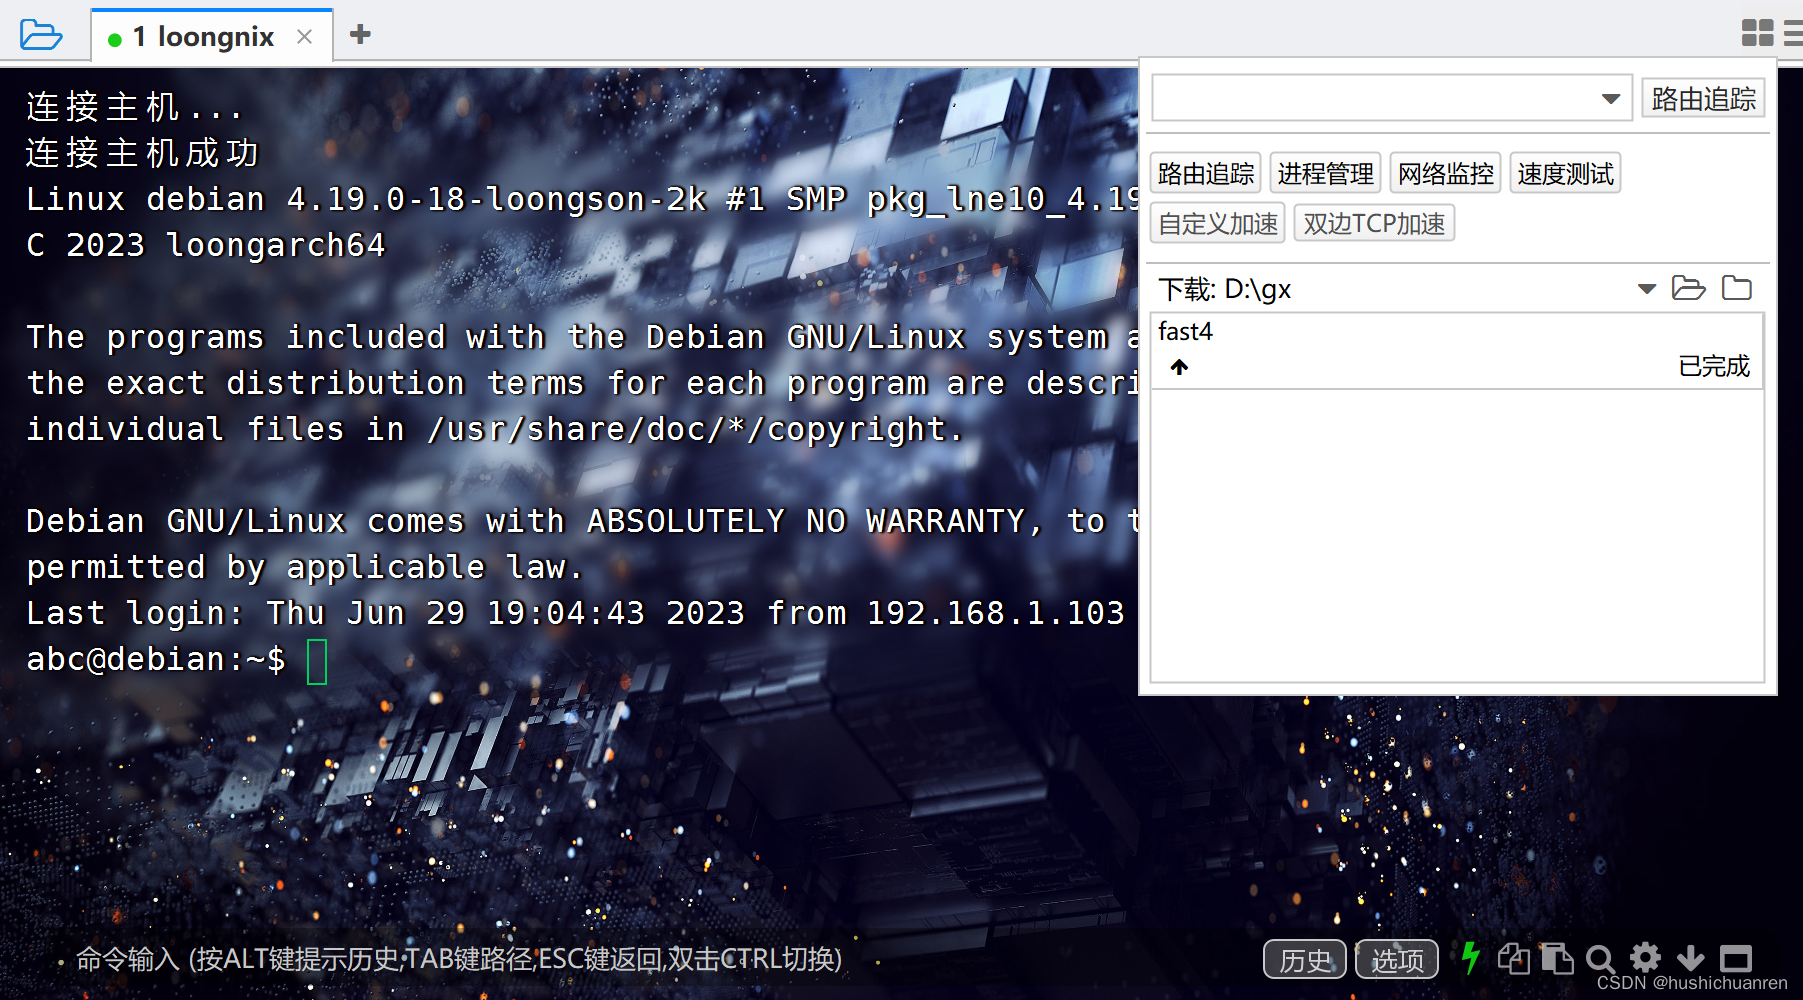
Task: Click the session open-folder icon top left
Action: click(x=42, y=33)
